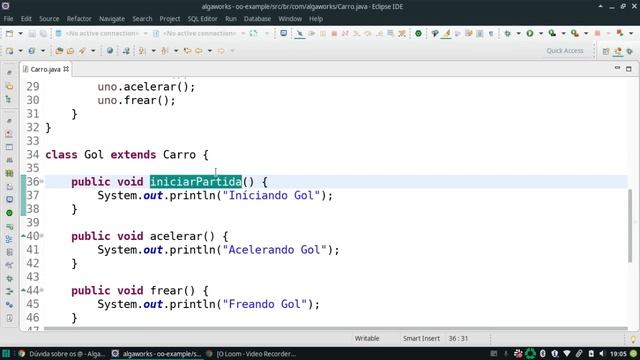
Task: Open the Navigate menu
Action: pyautogui.click(x=112, y=19)
